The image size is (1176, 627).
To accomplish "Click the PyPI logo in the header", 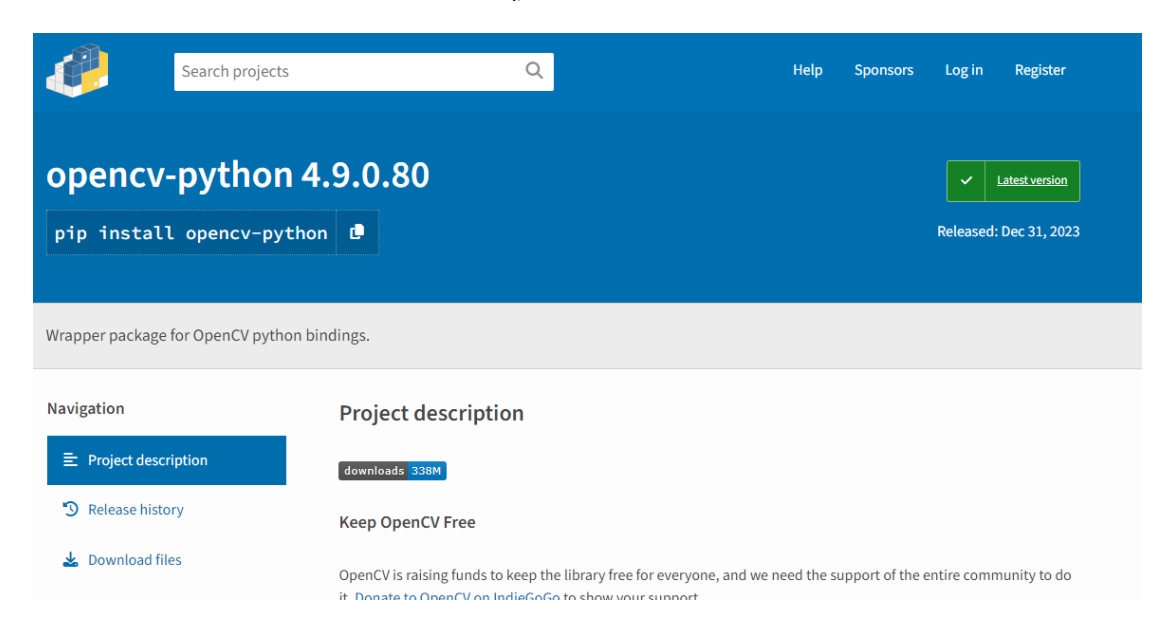I will point(77,71).
